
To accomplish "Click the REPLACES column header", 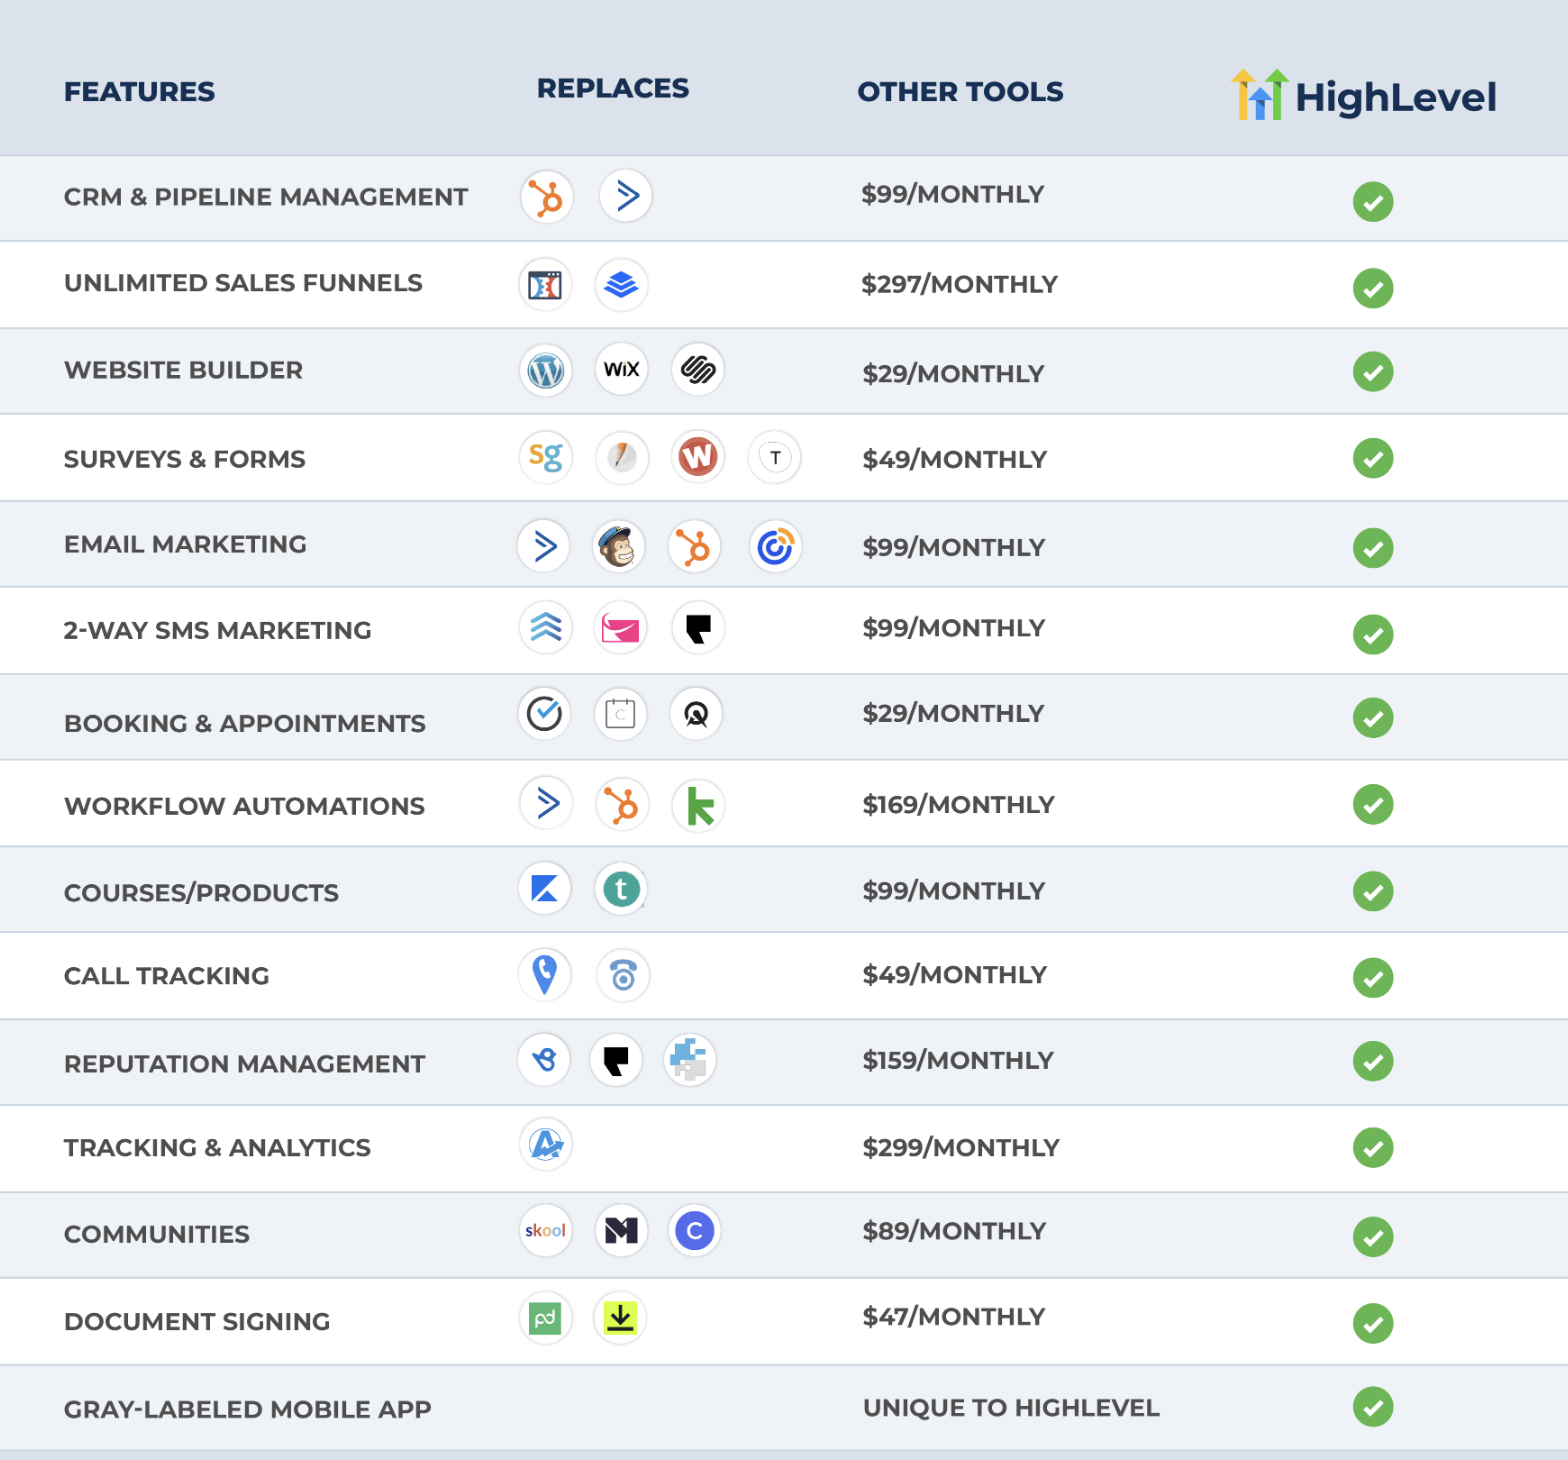I will [x=613, y=88].
